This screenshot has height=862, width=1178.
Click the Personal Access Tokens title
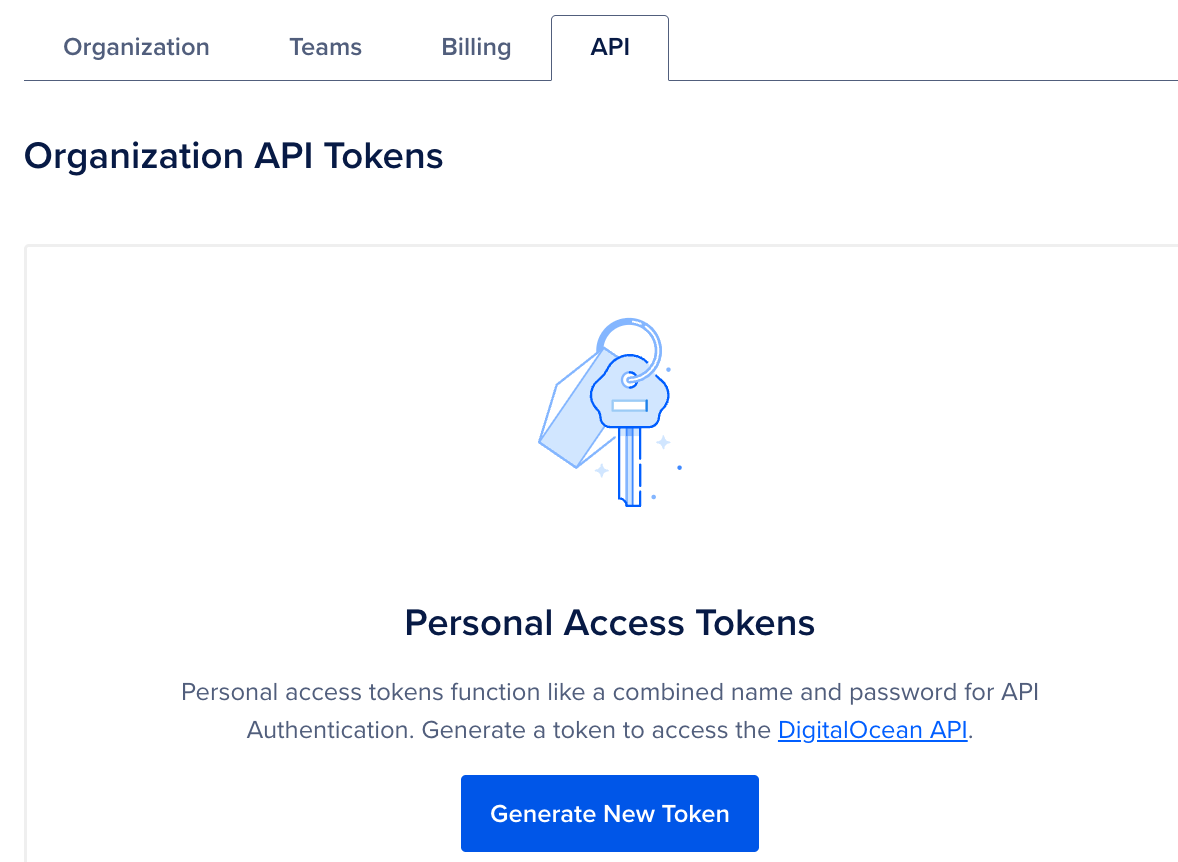tap(609, 623)
